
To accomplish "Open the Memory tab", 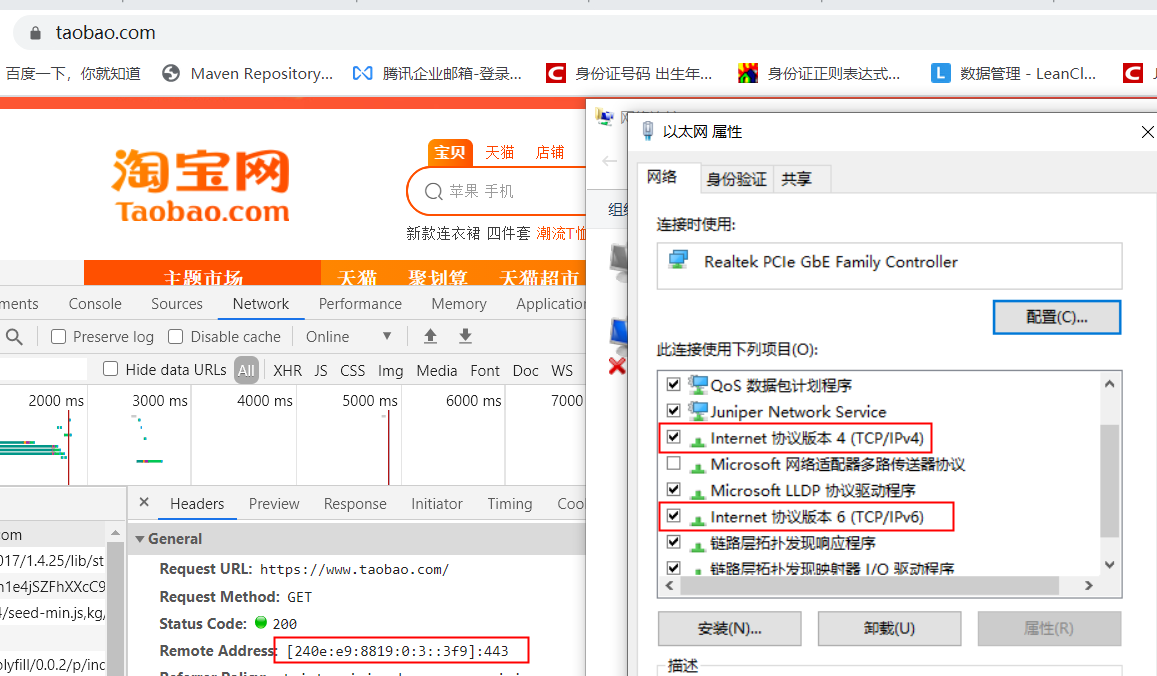I will [x=459, y=304].
